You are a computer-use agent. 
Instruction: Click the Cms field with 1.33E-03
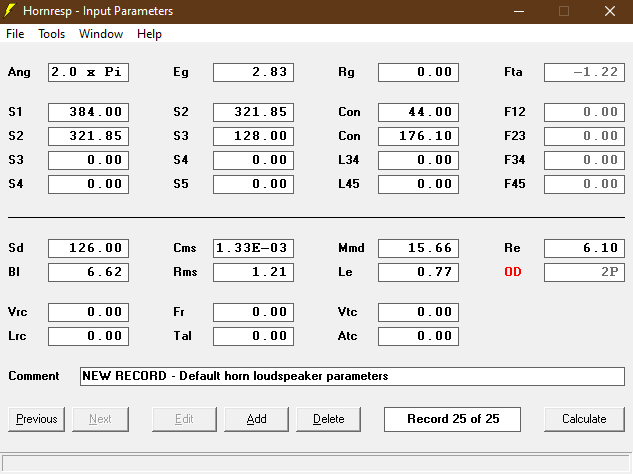click(x=254, y=248)
